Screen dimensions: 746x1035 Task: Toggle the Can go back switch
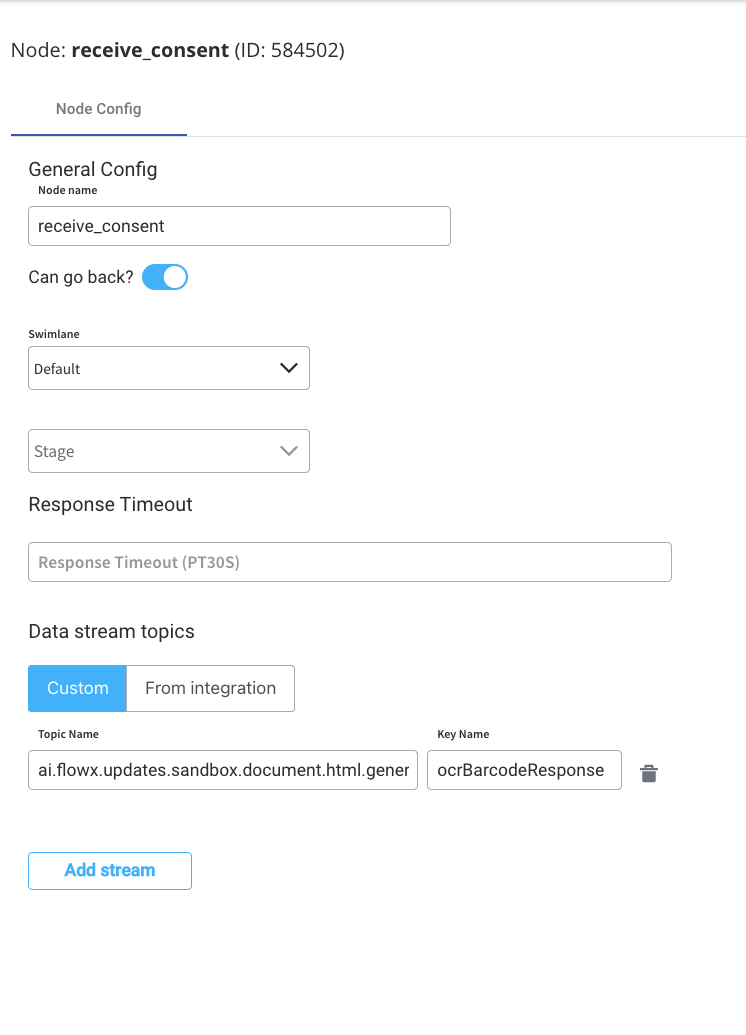(x=165, y=277)
